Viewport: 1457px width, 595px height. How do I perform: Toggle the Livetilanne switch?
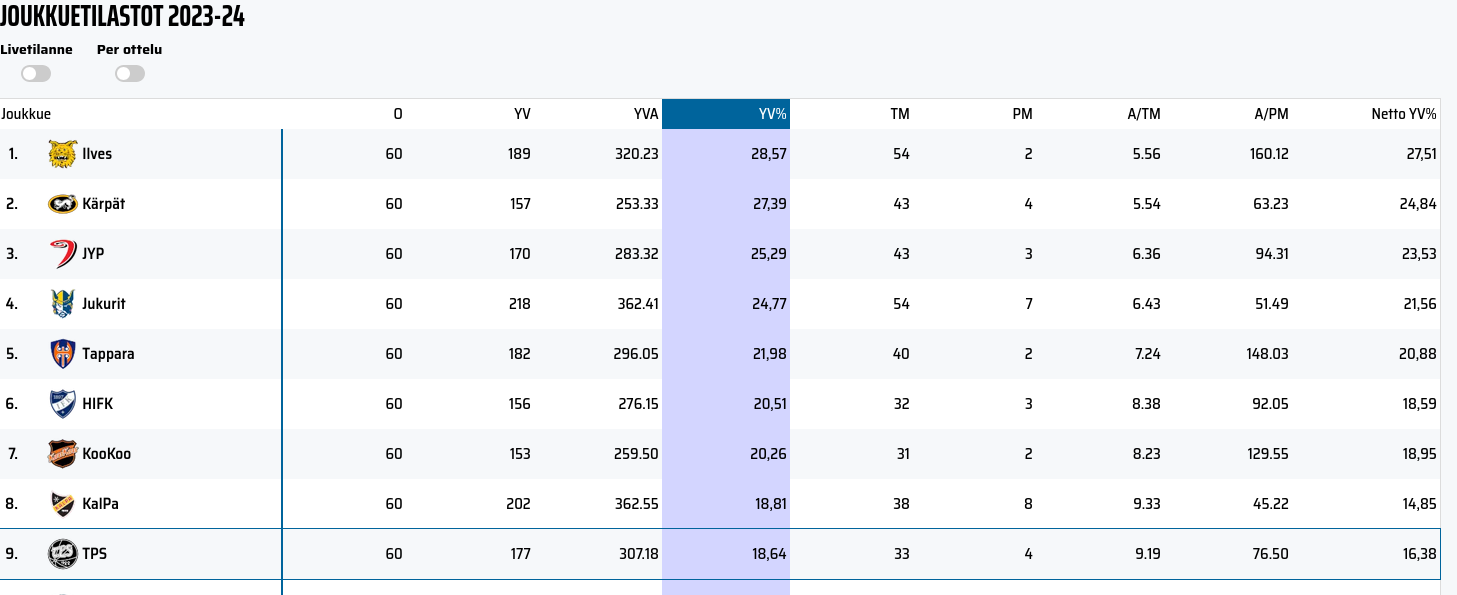(36, 74)
